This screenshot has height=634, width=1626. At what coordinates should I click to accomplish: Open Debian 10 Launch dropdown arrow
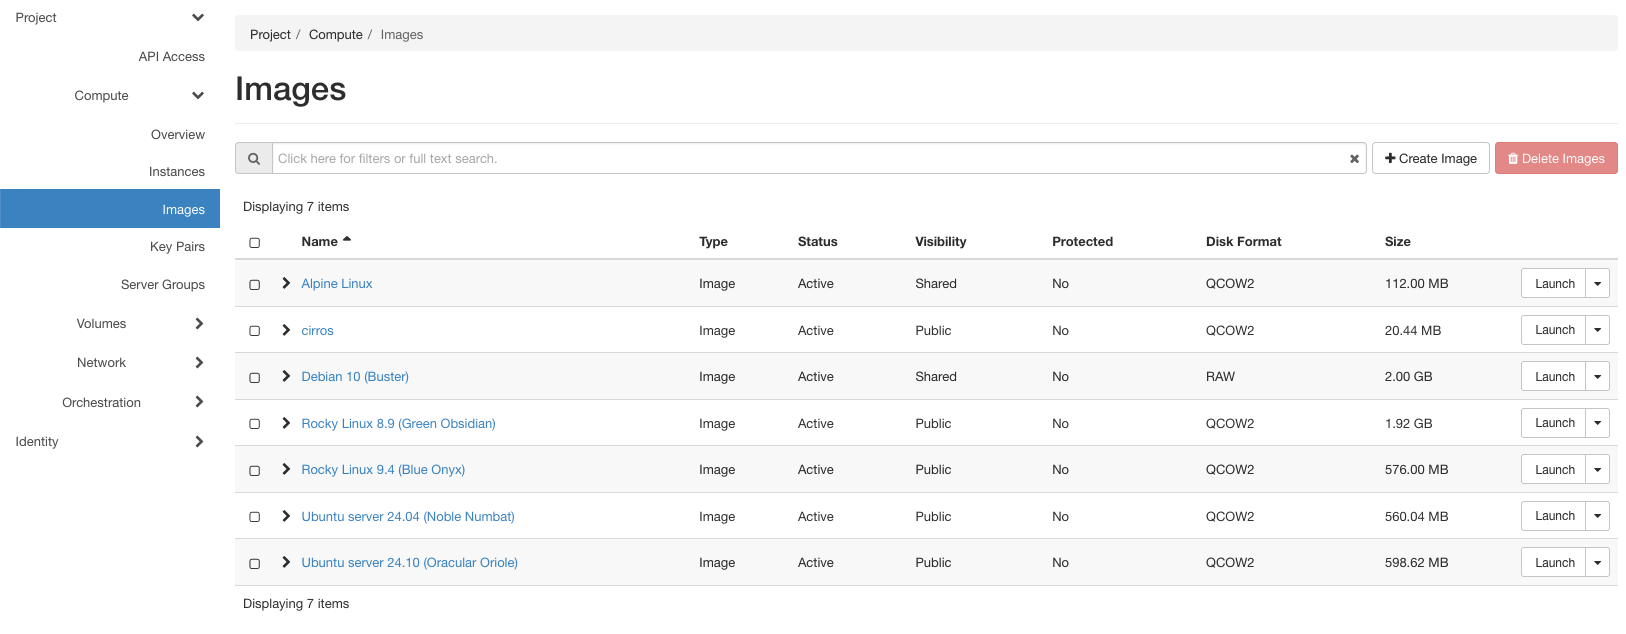click(x=1598, y=377)
